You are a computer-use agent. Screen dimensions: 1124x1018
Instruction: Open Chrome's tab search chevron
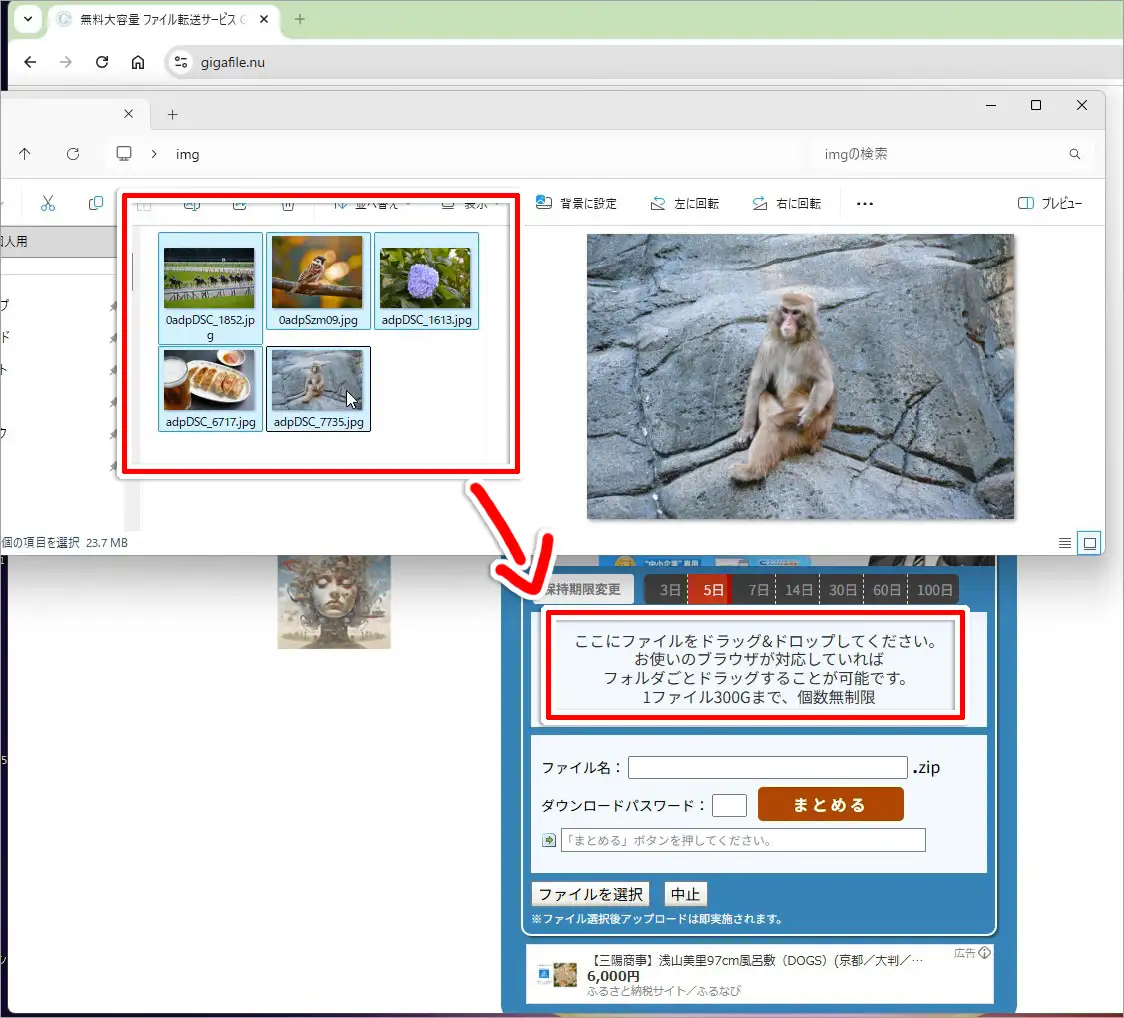[27, 18]
